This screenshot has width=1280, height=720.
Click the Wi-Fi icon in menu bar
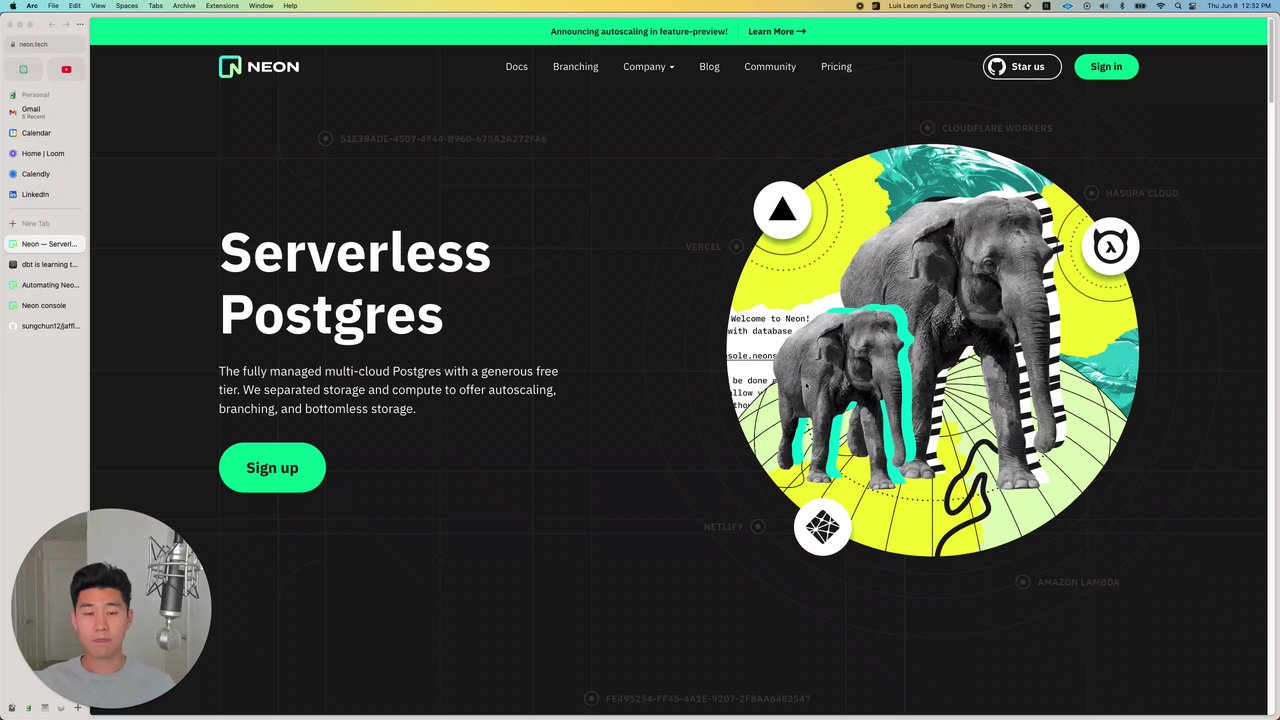coord(1161,6)
